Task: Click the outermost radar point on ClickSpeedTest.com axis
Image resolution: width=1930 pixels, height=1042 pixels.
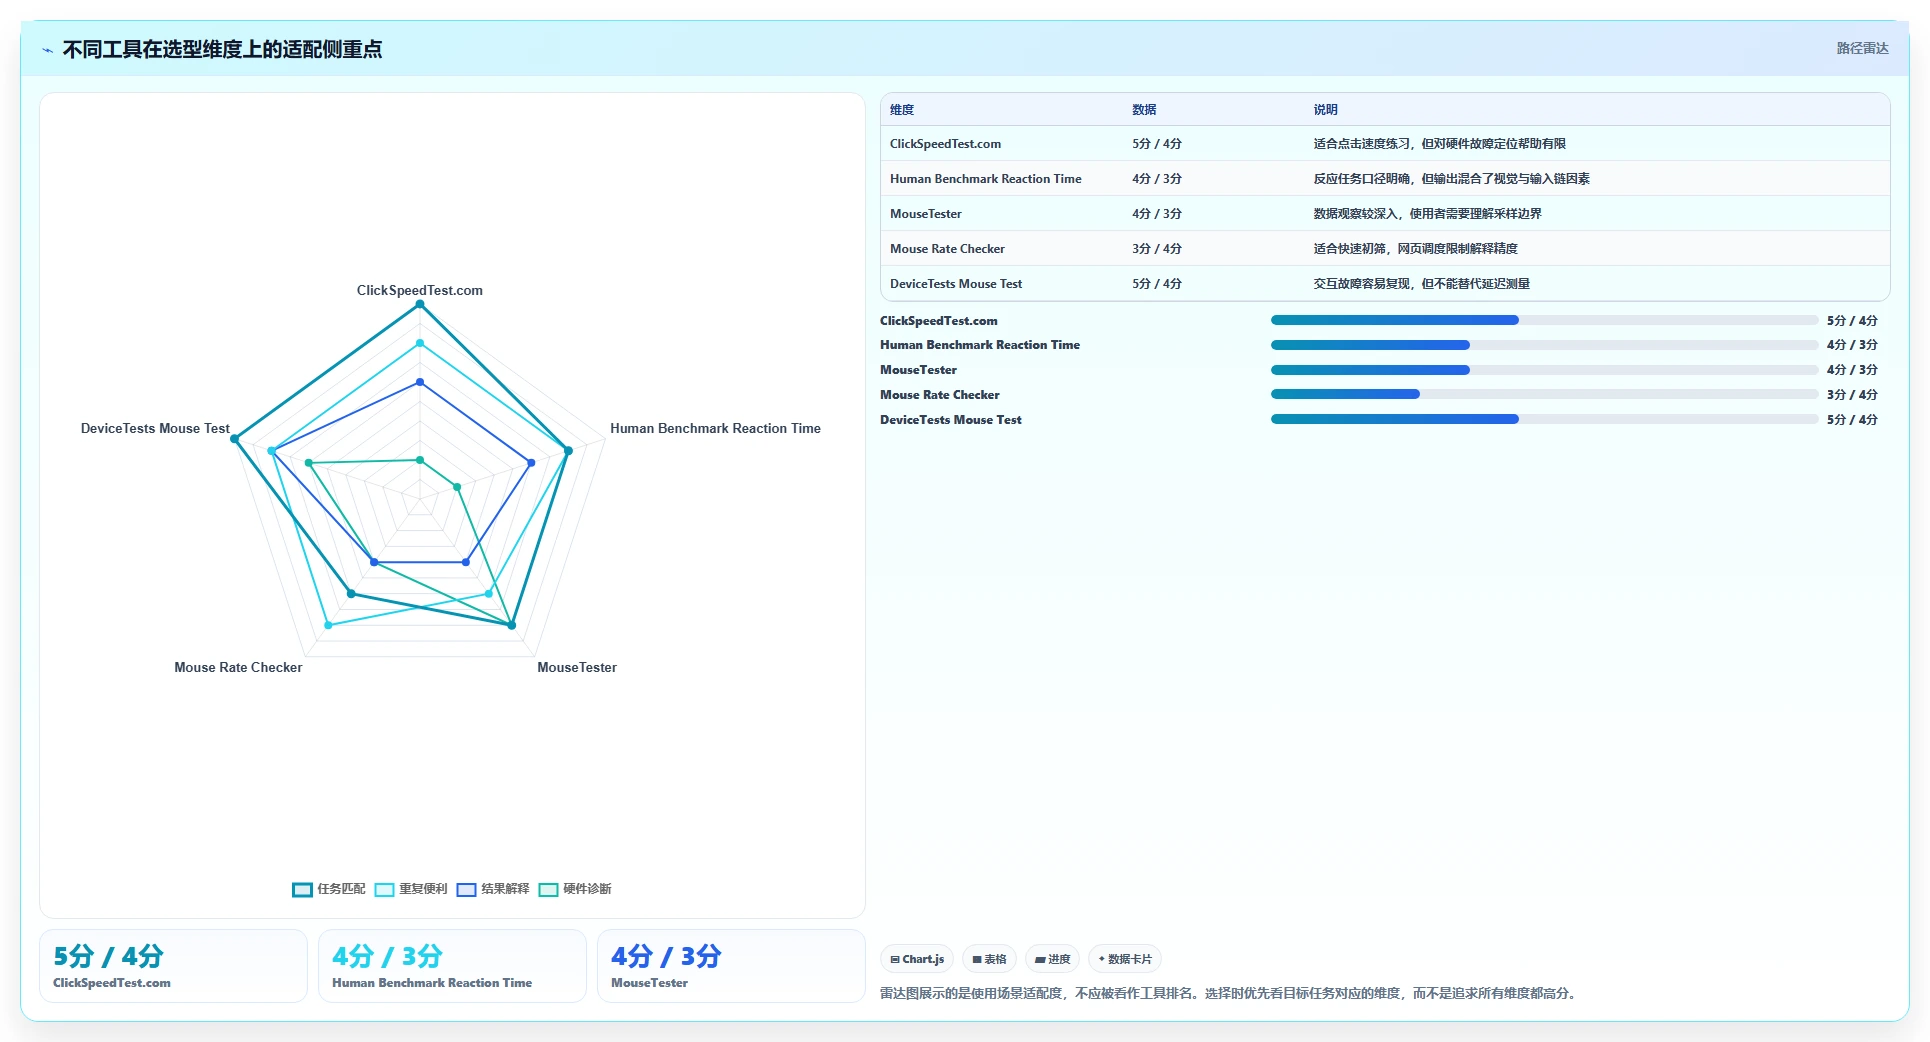Action: 420,304
